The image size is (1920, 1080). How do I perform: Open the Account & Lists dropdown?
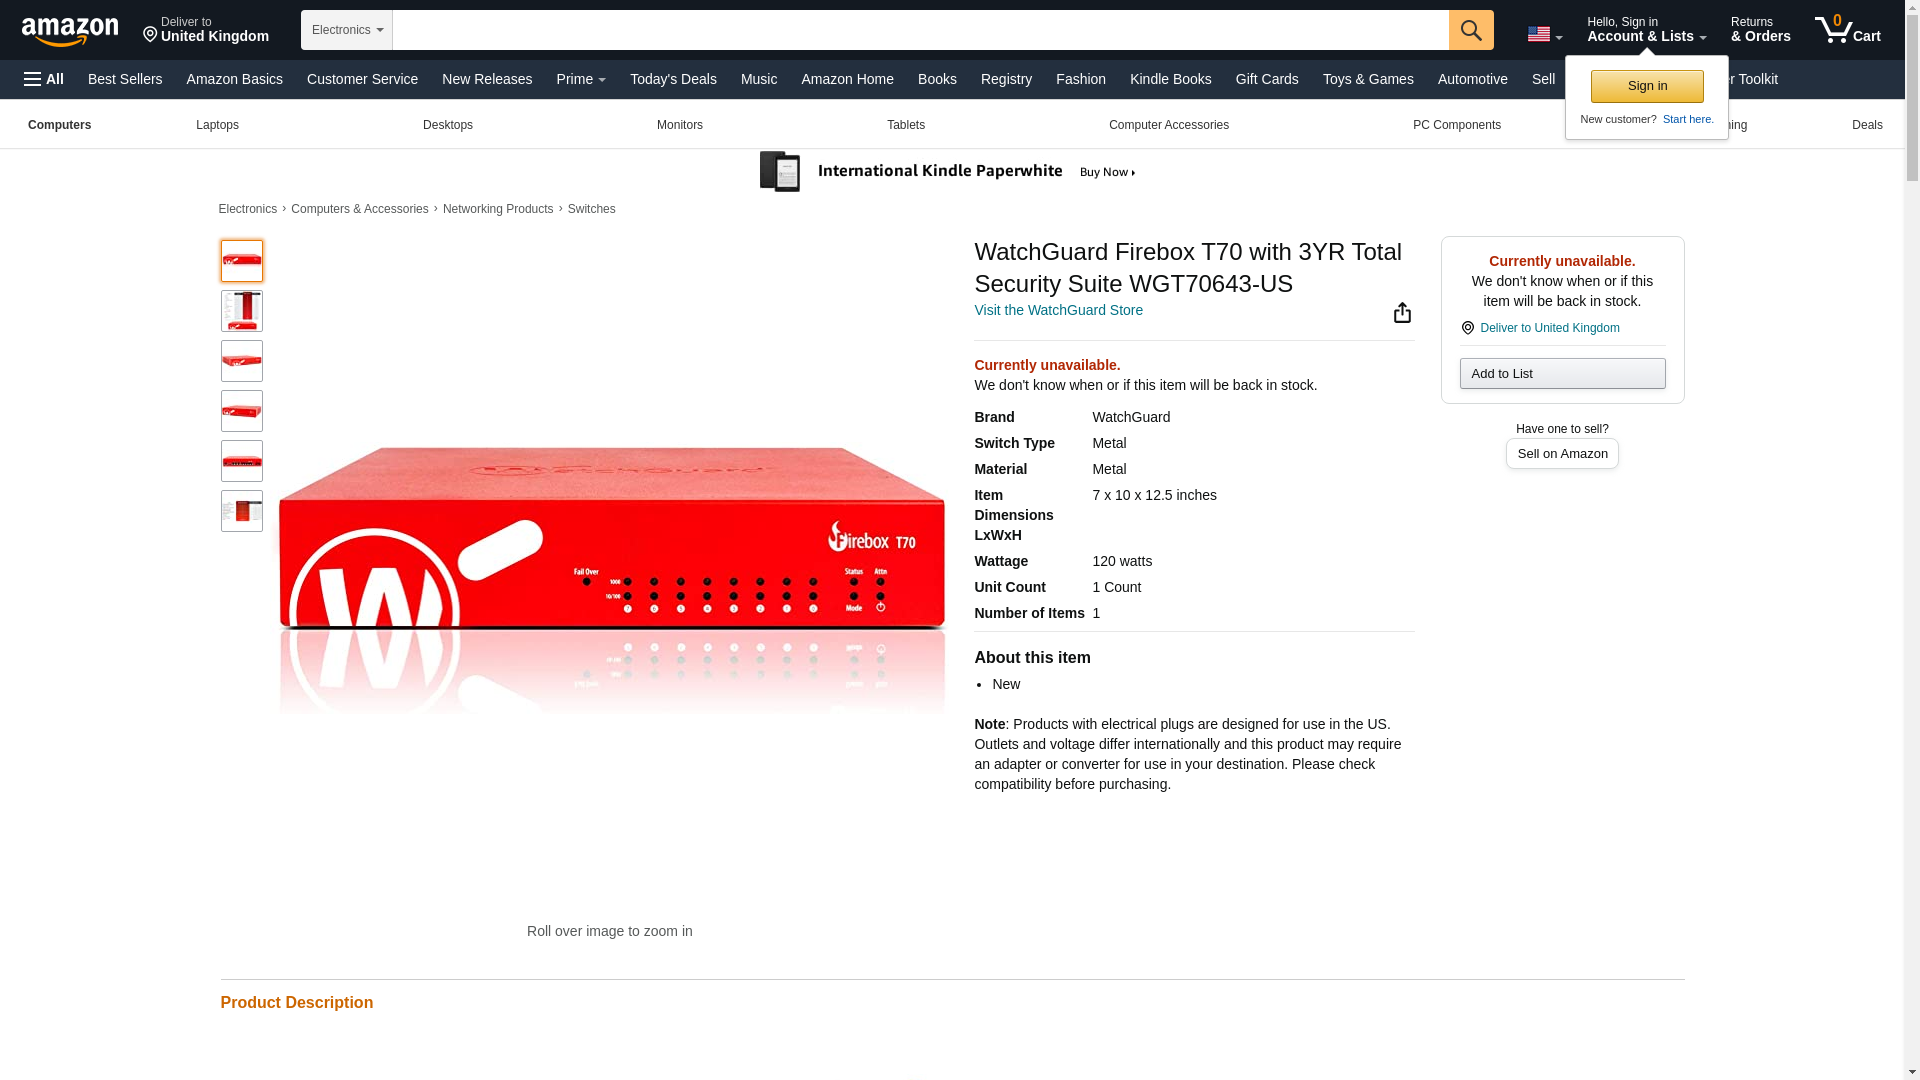(1646, 30)
